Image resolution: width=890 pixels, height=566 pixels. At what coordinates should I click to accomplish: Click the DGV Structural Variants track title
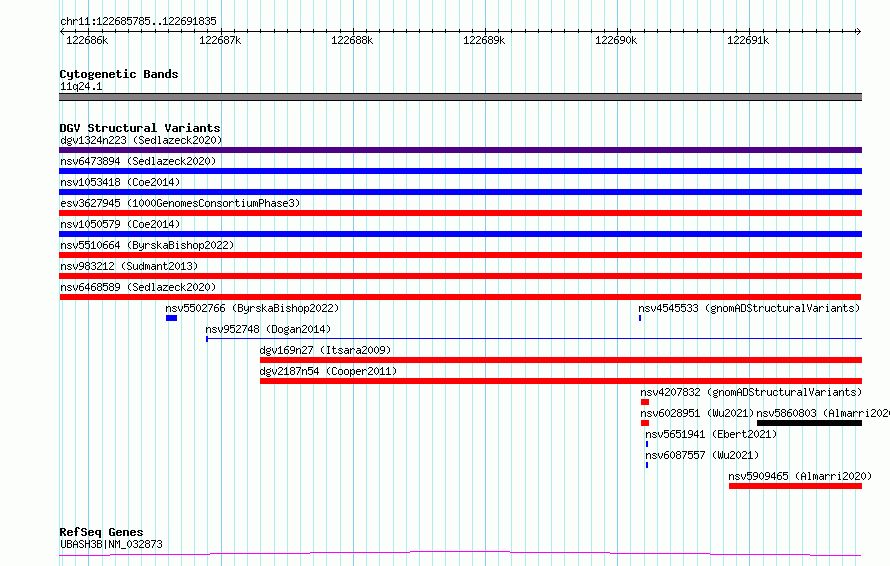click(x=140, y=128)
